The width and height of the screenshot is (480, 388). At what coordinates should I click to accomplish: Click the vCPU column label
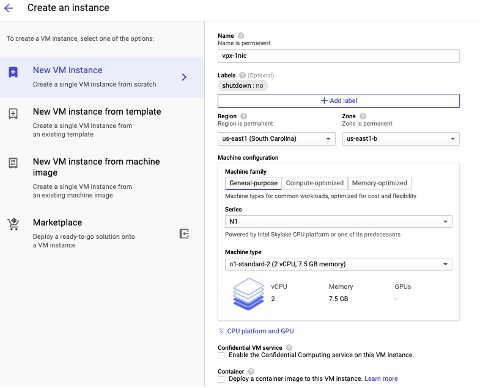pyautogui.click(x=279, y=287)
